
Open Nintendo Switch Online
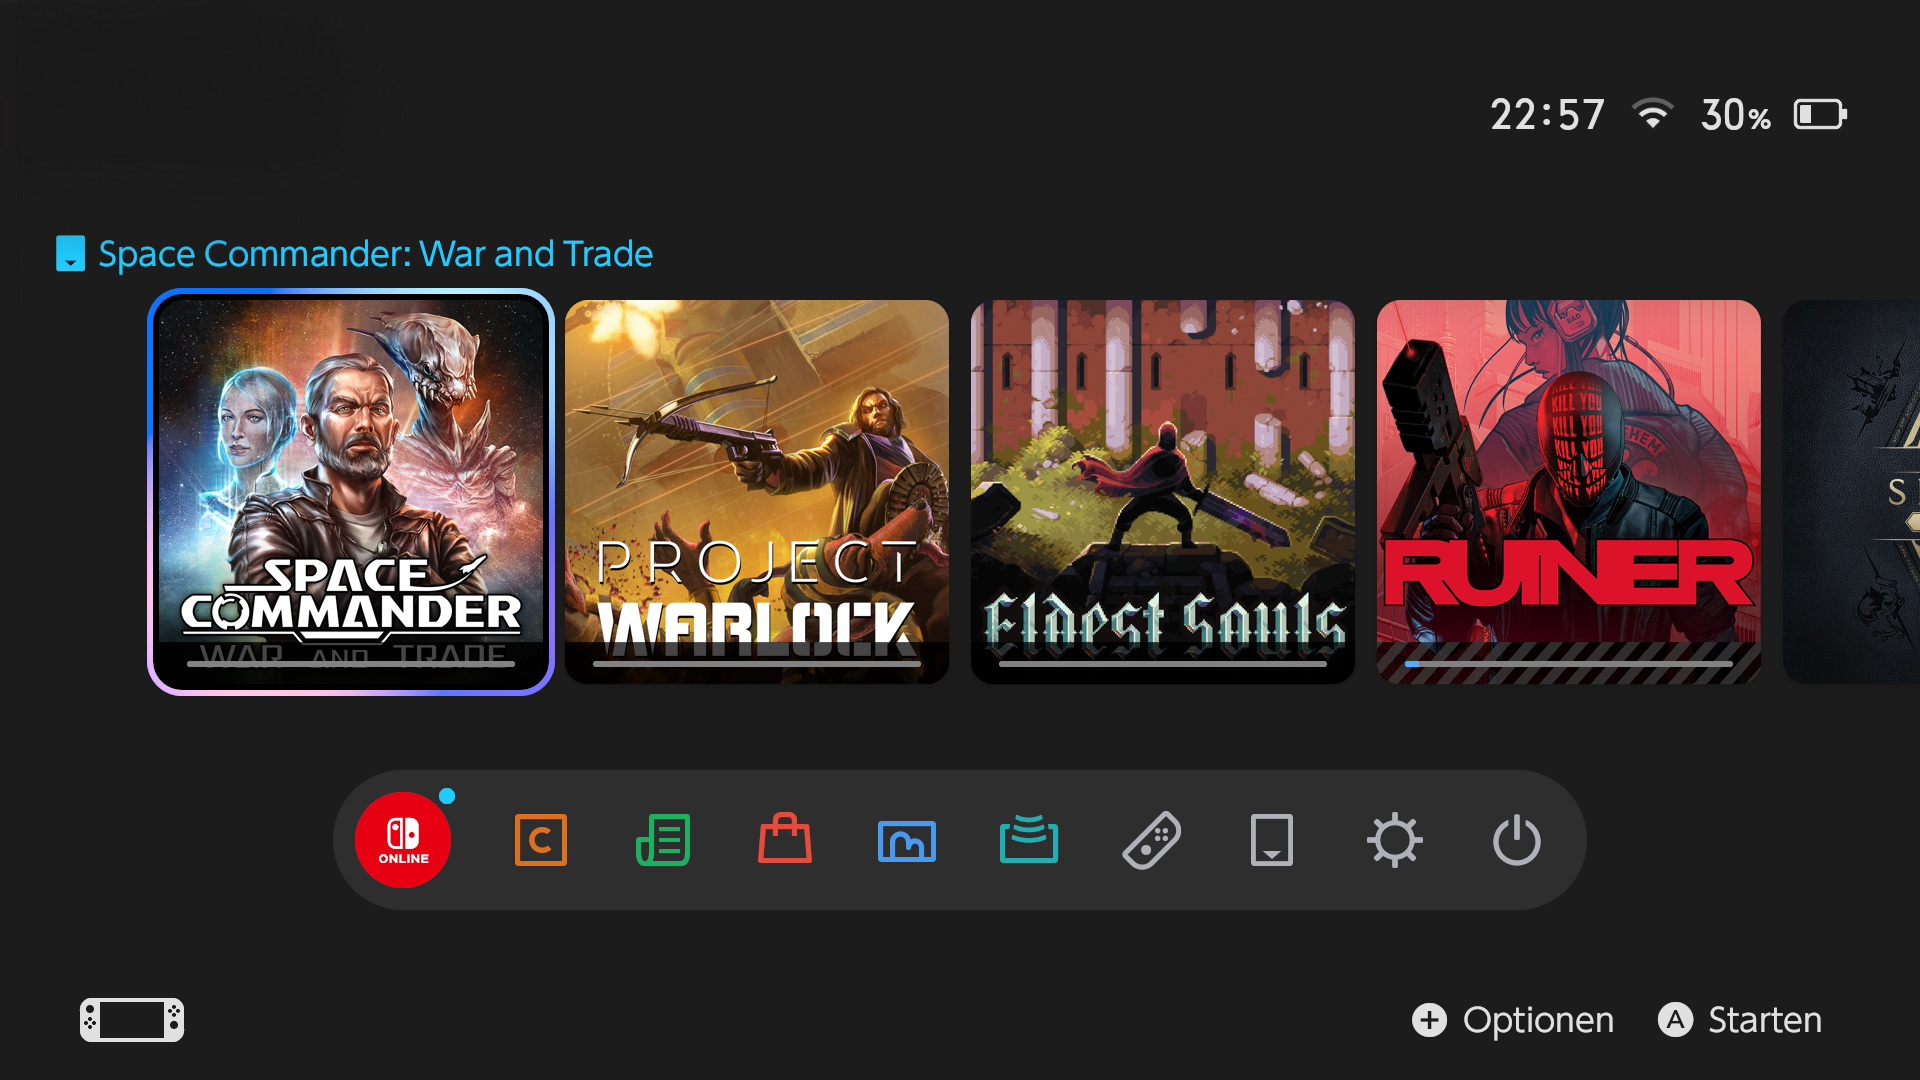pyautogui.click(x=403, y=840)
